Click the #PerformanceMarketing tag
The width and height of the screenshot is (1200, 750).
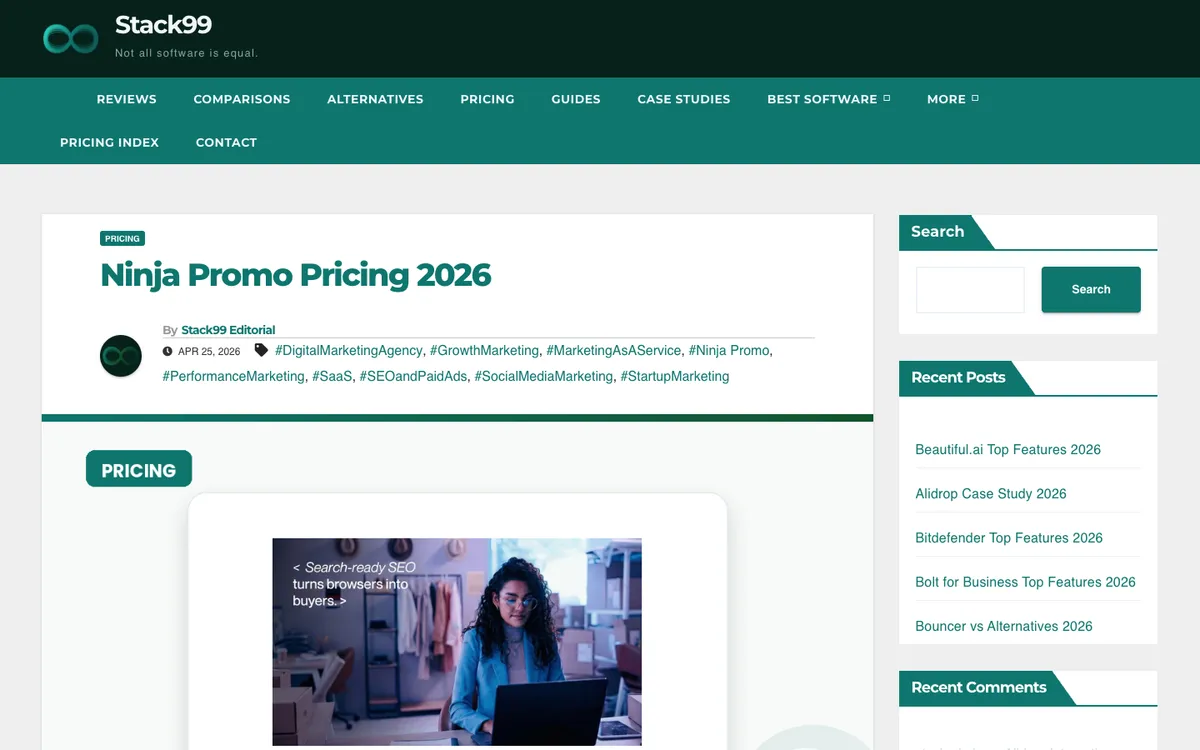pos(233,376)
